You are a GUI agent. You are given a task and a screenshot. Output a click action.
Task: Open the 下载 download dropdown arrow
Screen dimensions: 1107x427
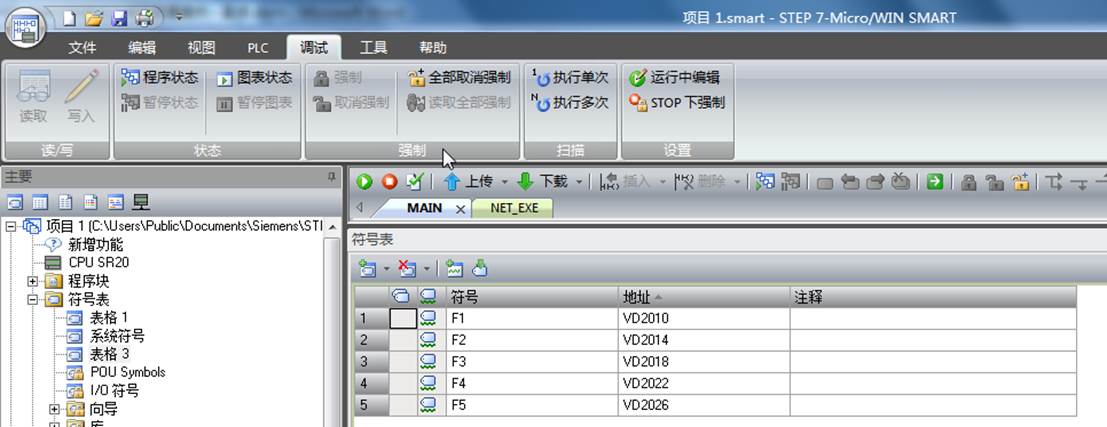click(x=580, y=182)
